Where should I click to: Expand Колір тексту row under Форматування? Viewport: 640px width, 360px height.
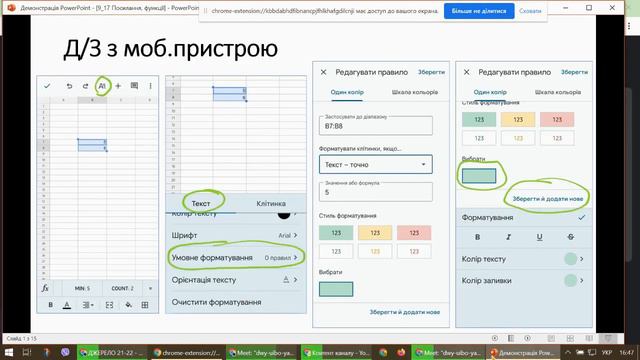point(524,259)
